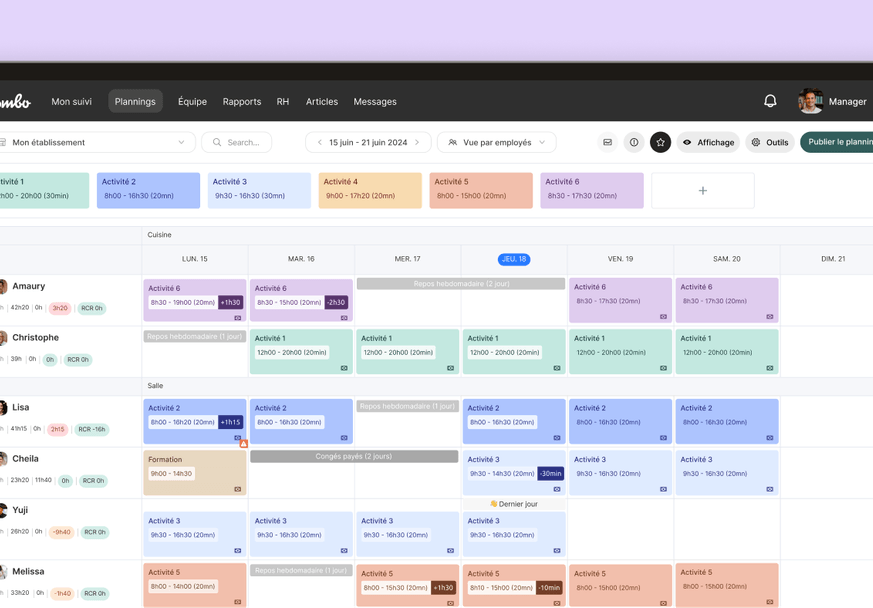Go to next week with right arrow

tap(417, 142)
